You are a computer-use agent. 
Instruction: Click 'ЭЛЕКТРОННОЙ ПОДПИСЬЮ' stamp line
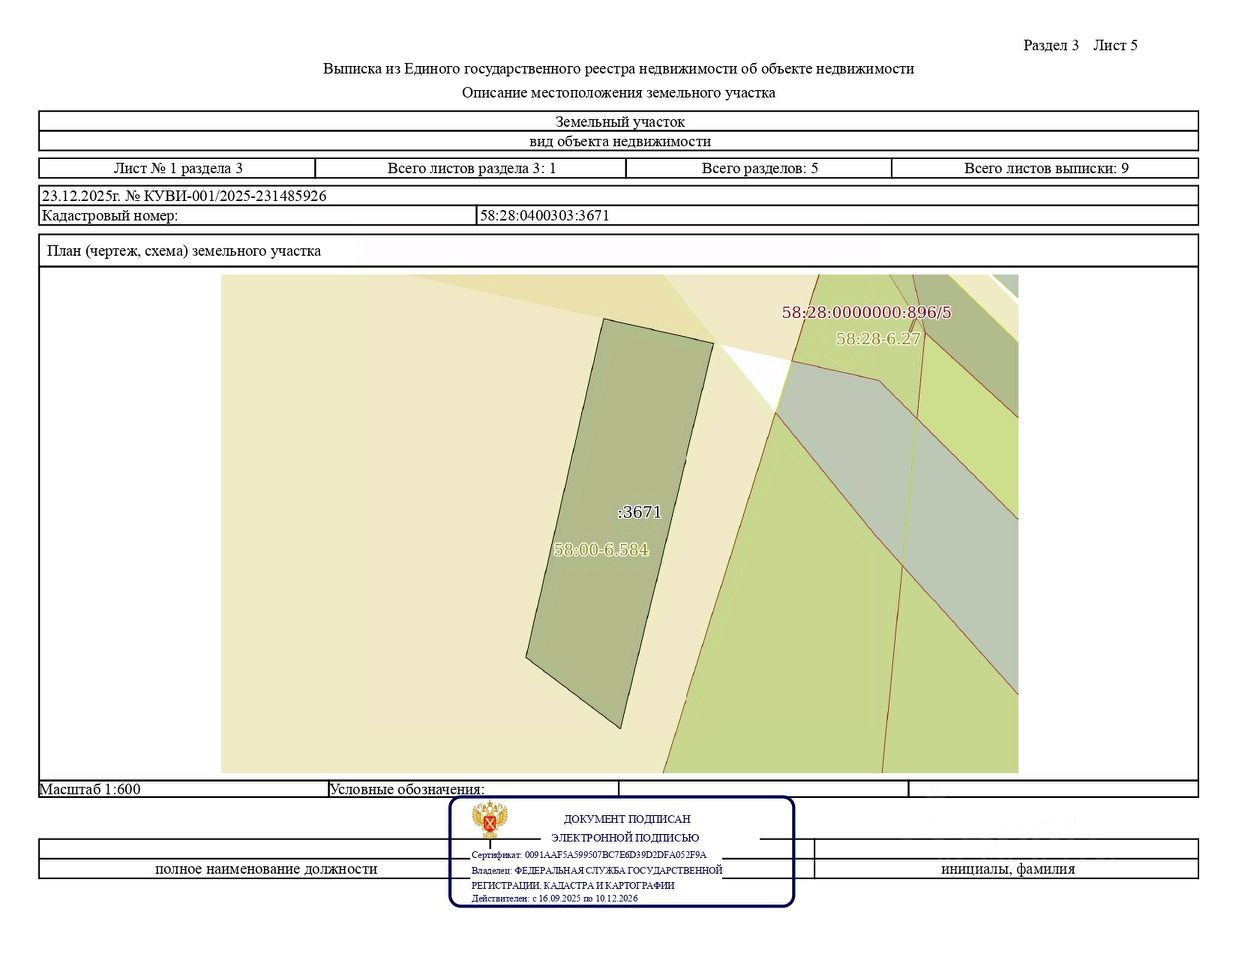[x=625, y=838]
